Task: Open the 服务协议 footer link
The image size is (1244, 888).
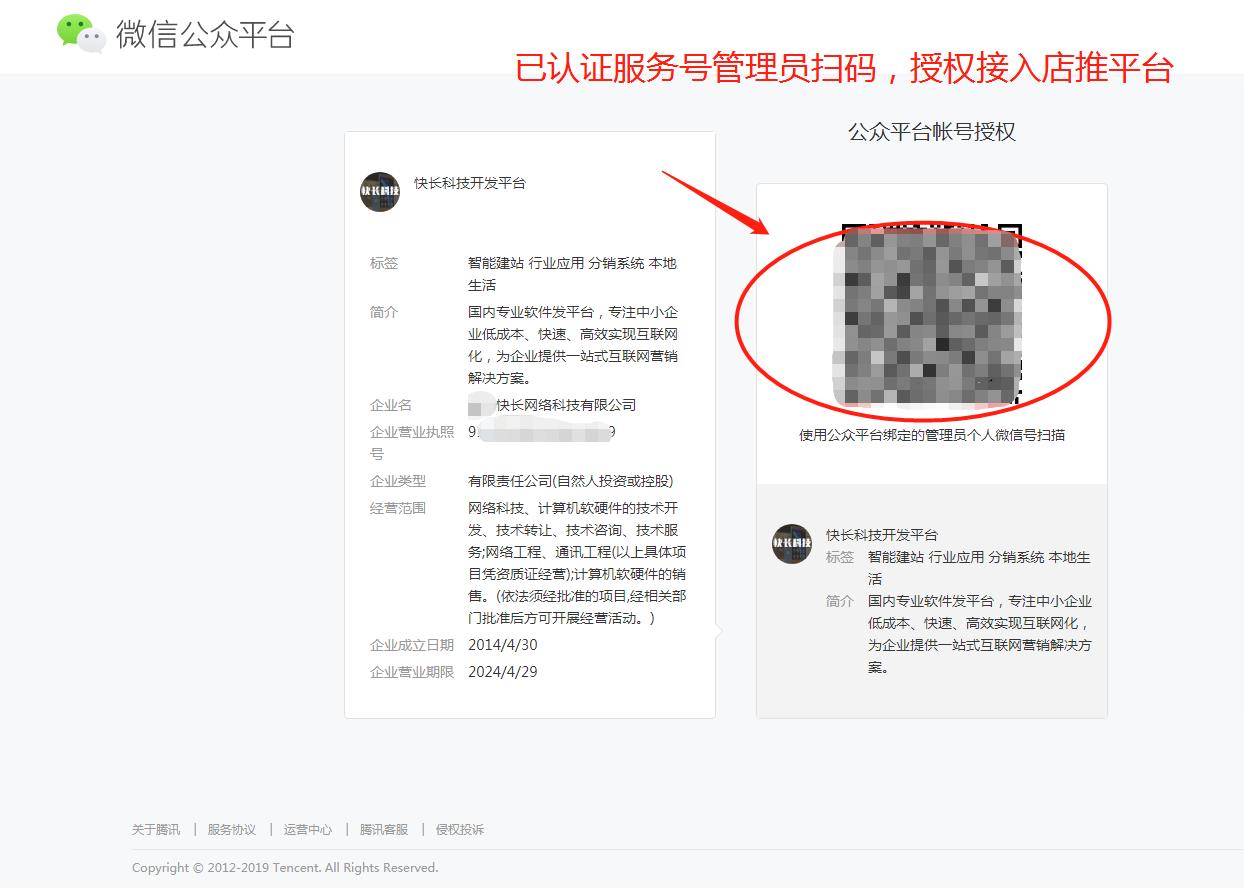Action: tap(232, 829)
